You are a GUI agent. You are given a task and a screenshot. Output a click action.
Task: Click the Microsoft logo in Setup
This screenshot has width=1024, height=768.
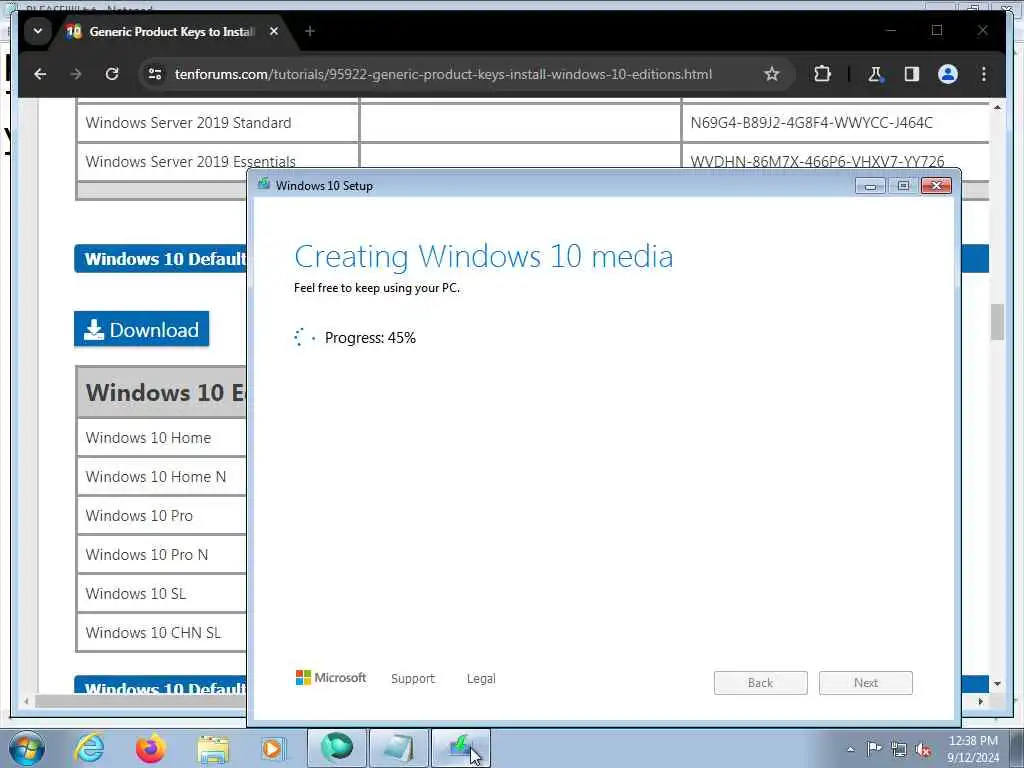[331, 678]
